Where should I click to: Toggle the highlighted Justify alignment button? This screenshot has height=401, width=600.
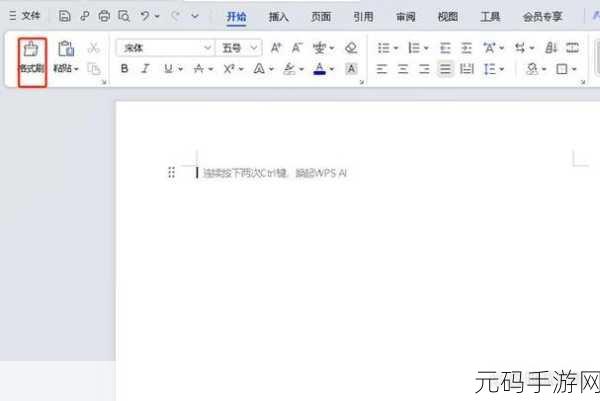pos(445,69)
